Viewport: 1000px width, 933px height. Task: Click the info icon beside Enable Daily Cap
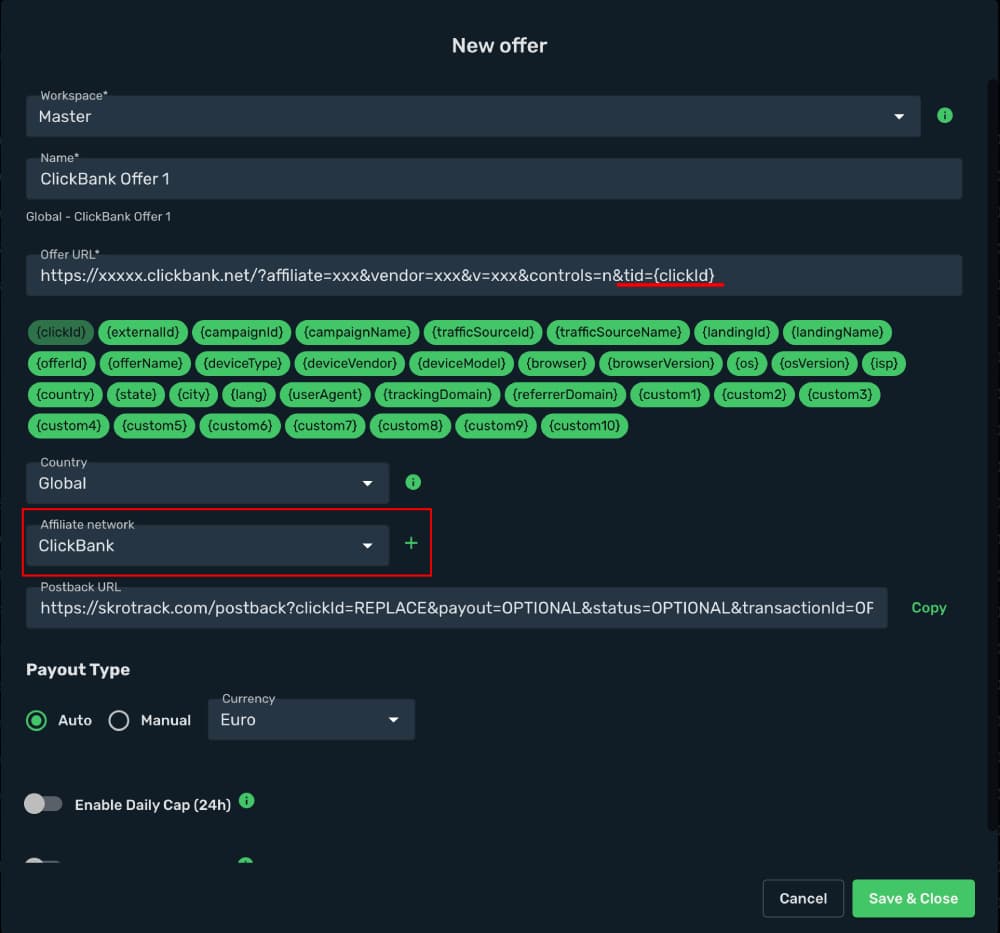[247, 800]
